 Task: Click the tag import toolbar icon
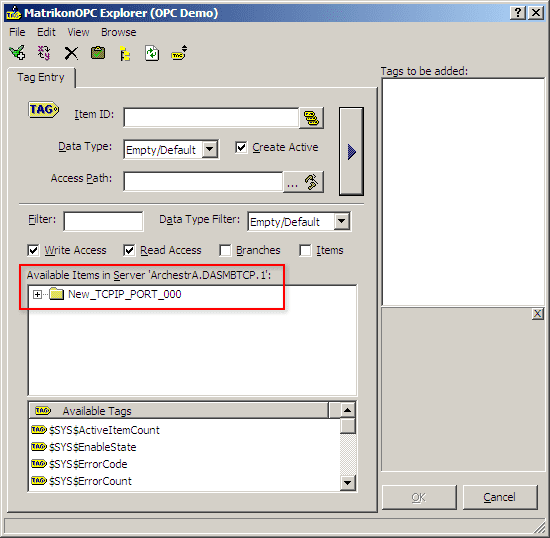179,53
